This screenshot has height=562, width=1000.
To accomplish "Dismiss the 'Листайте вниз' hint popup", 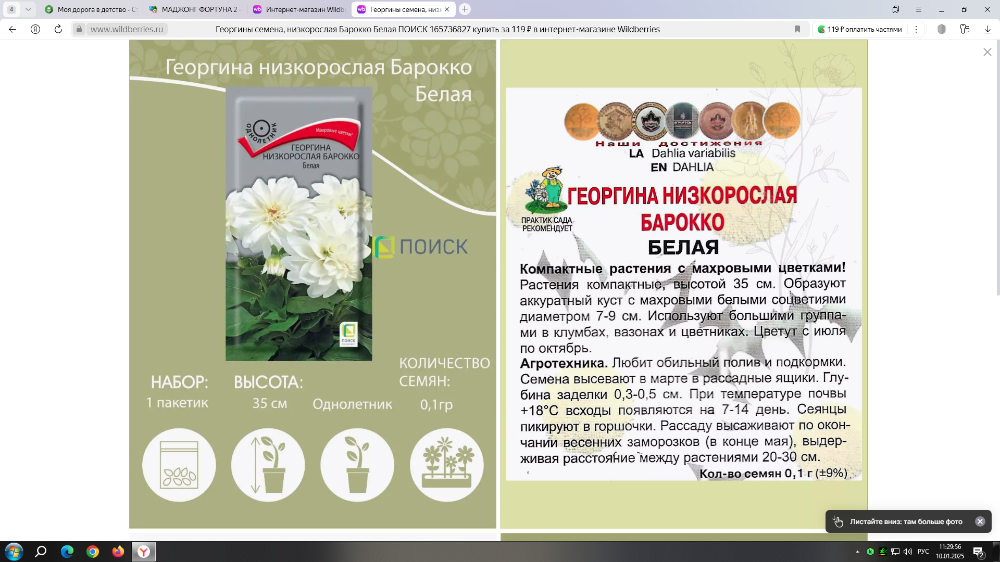I will (980, 521).
